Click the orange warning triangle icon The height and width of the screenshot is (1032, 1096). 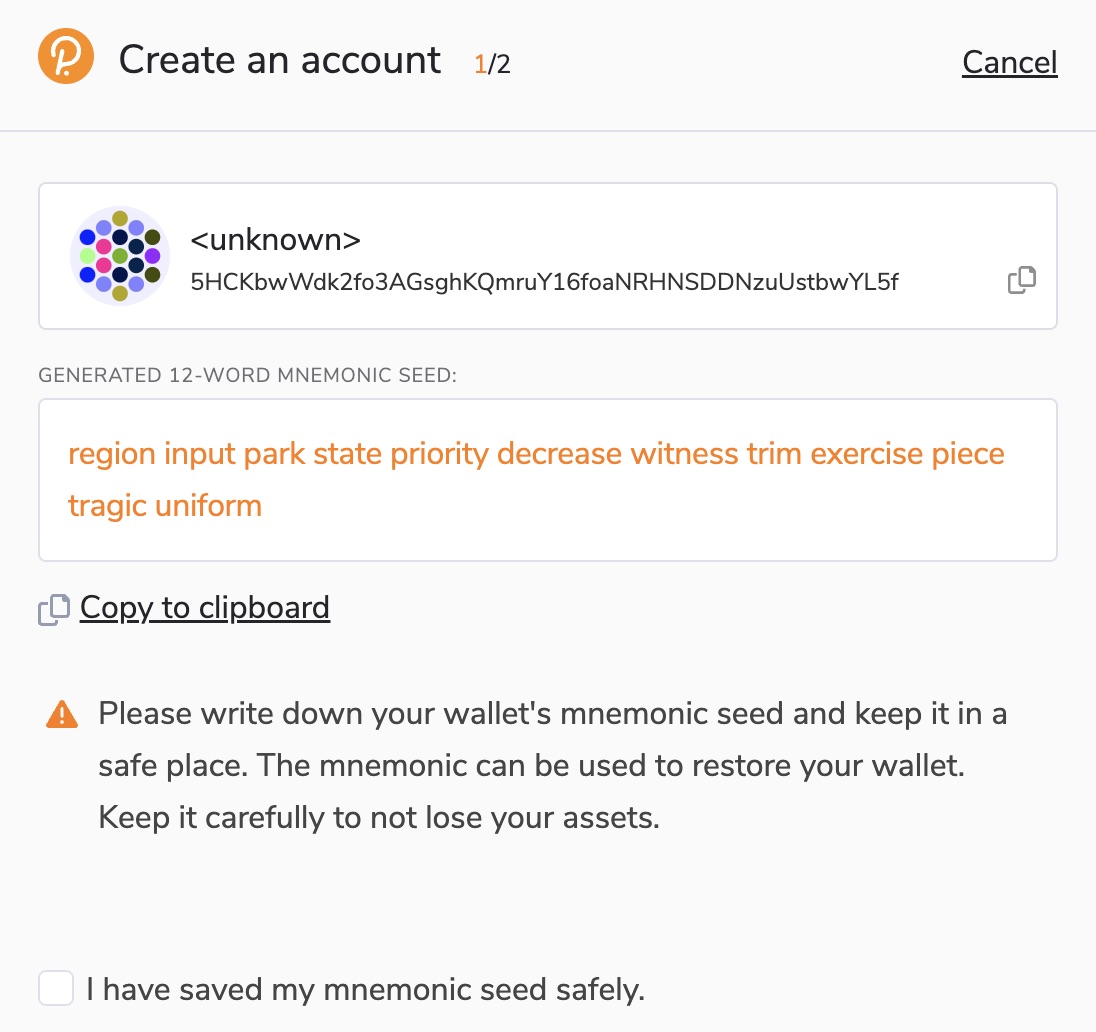tap(61, 712)
